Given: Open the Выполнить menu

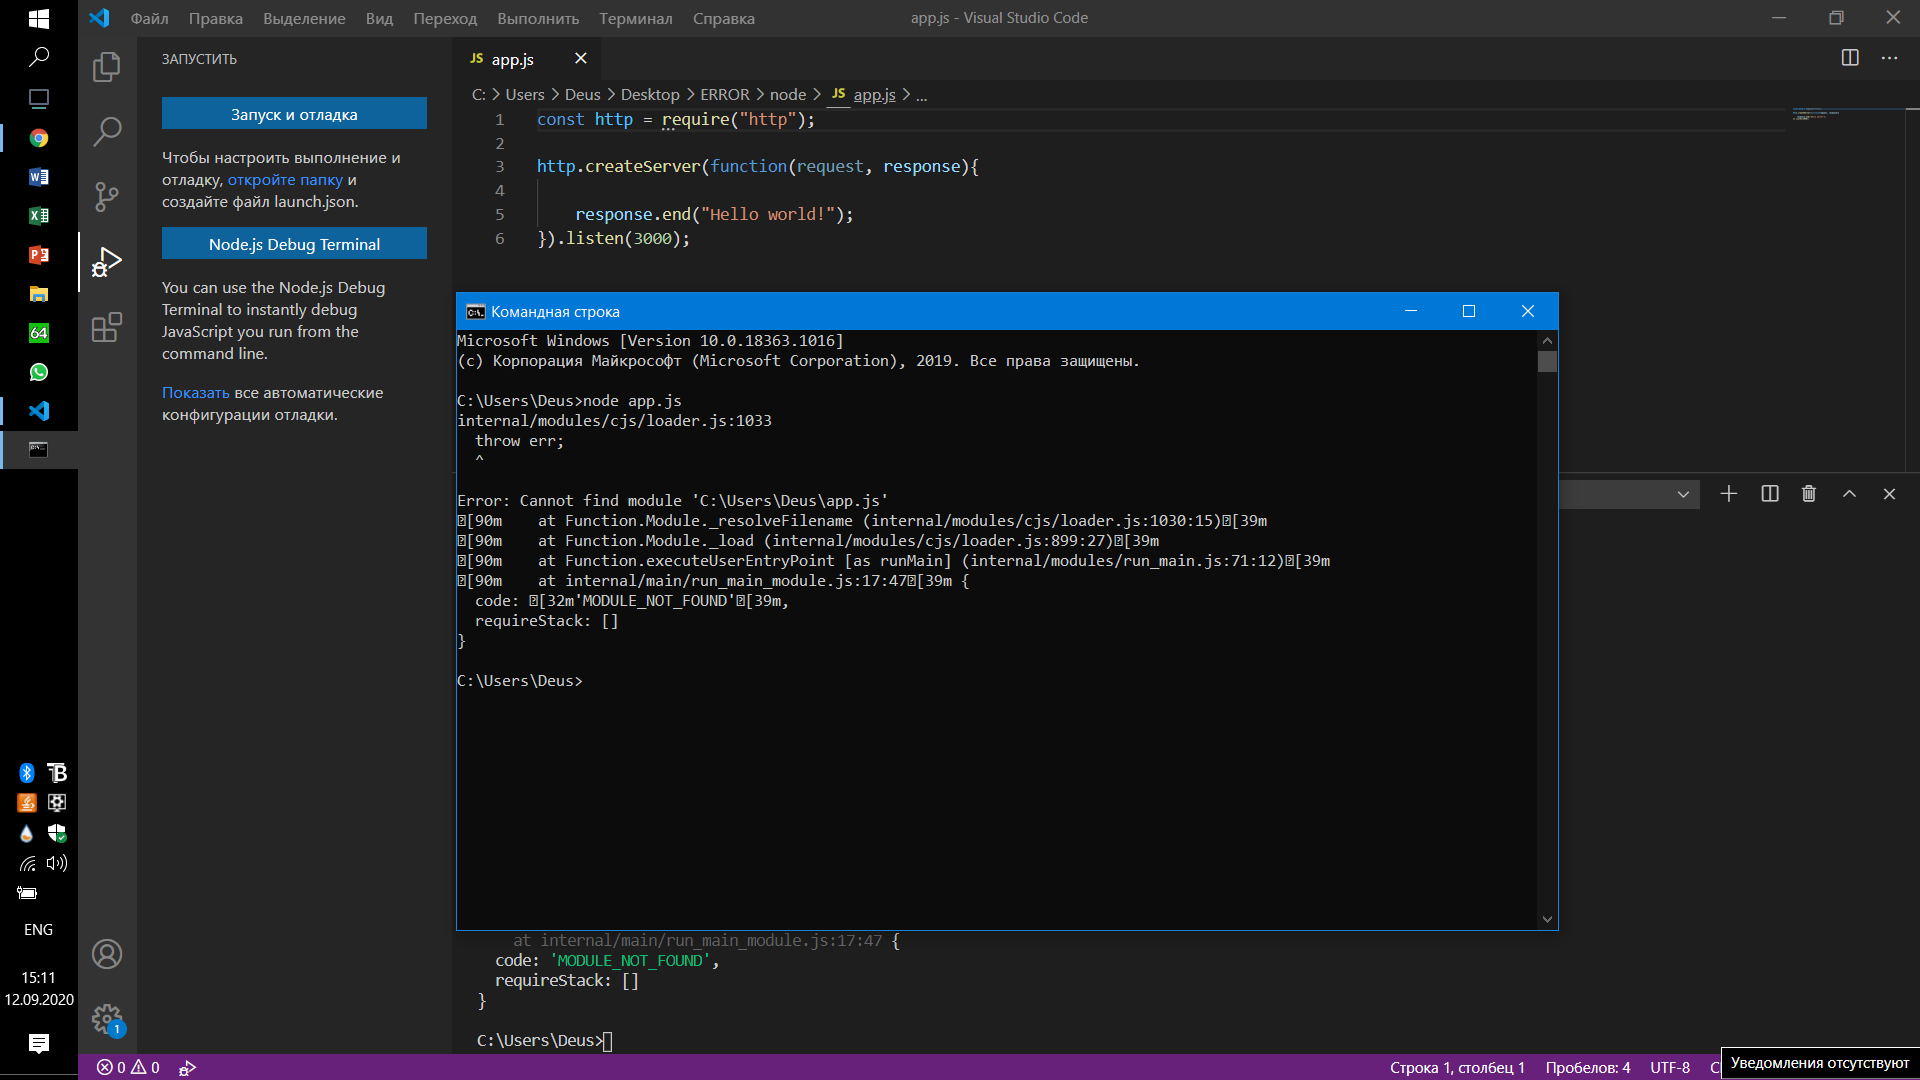Looking at the screenshot, I should (538, 18).
